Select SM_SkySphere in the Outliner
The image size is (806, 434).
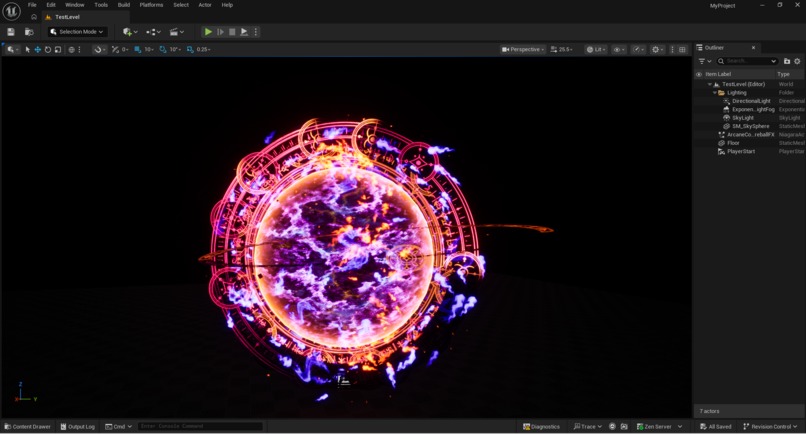click(749, 126)
